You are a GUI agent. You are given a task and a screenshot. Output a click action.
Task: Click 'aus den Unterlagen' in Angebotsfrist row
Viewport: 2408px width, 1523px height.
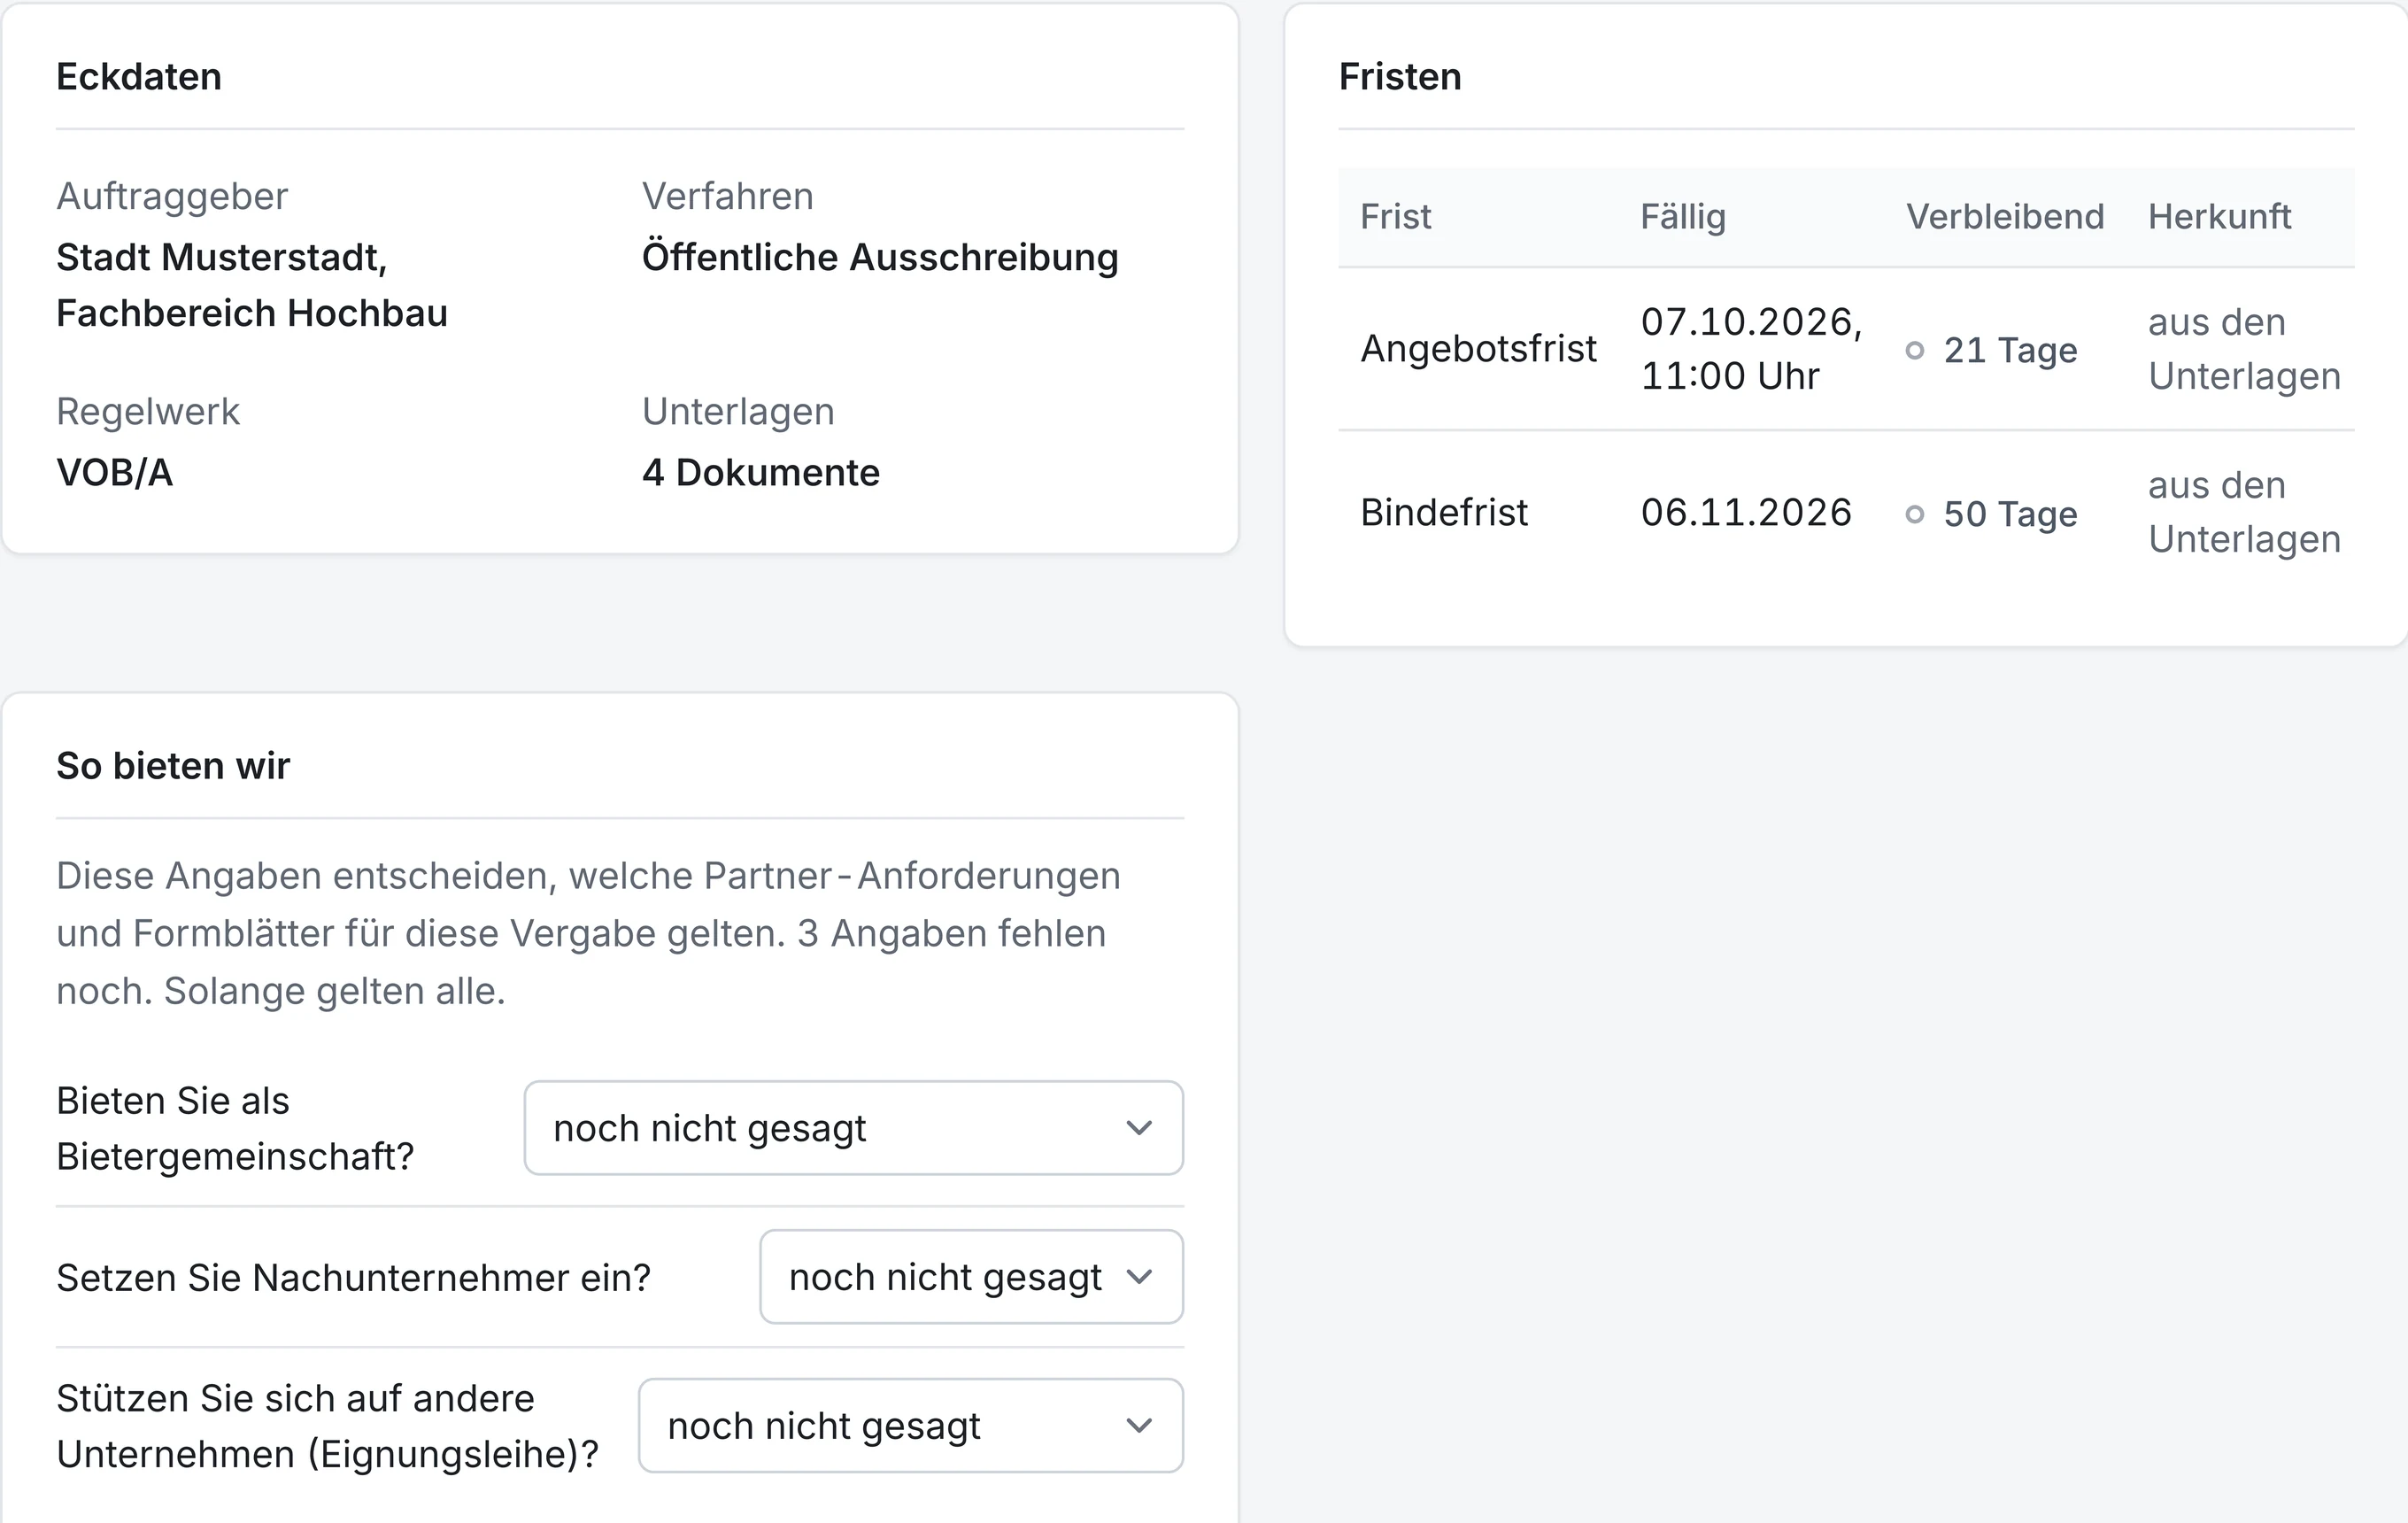pyautogui.click(x=2244, y=349)
